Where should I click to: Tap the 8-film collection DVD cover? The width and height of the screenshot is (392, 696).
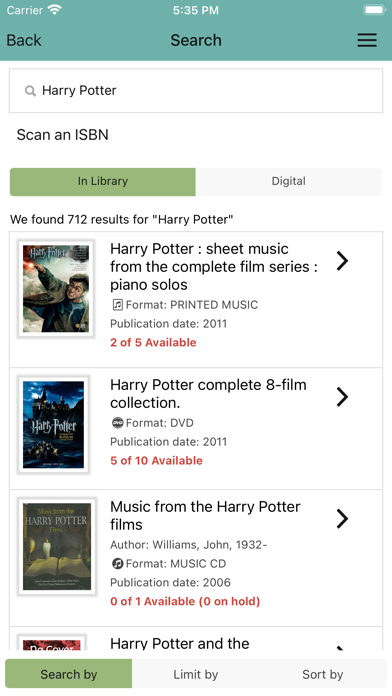coord(54,425)
